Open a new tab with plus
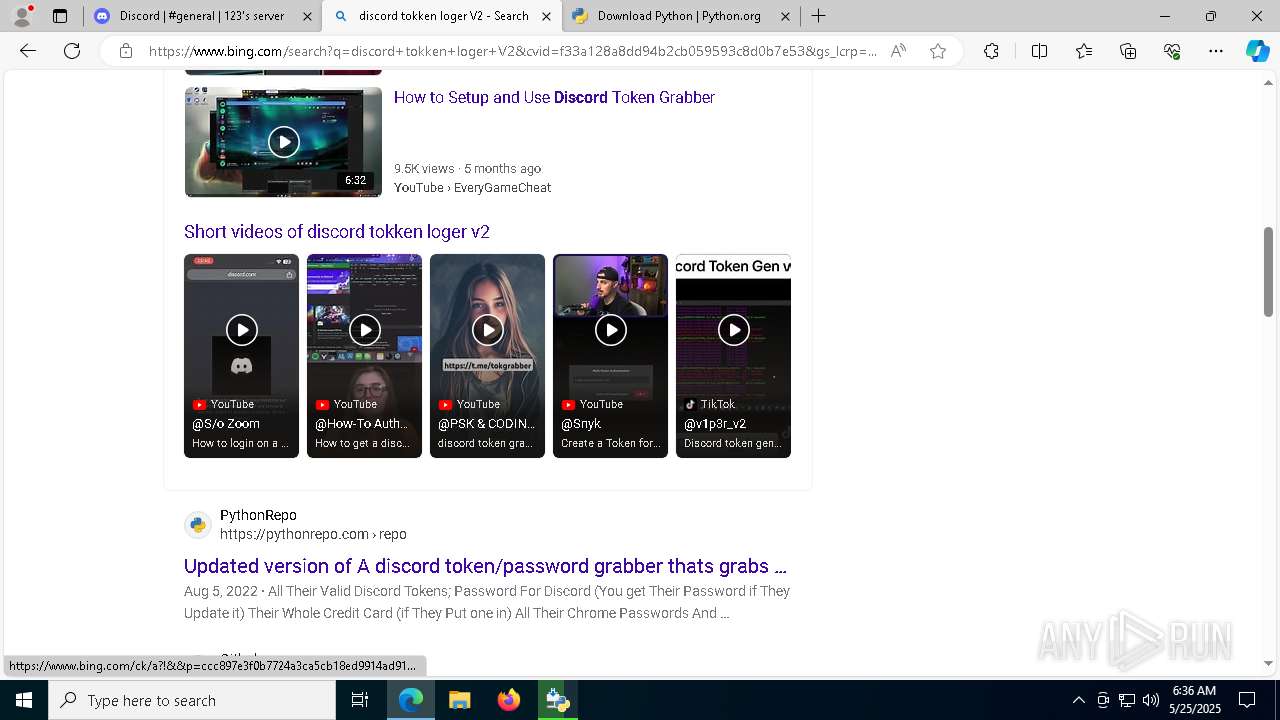Viewport: 1280px width, 720px height. click(x=818, y=16)
